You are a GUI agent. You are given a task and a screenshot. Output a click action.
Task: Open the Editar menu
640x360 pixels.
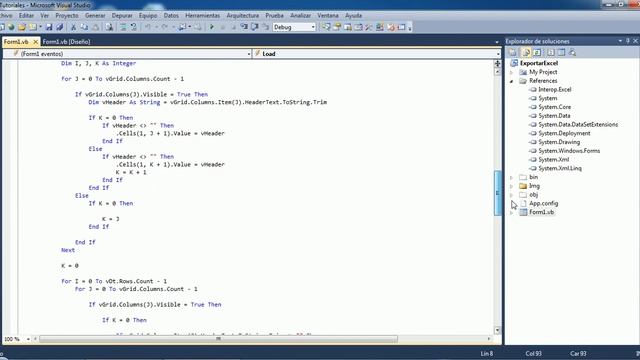pos(27,16)
